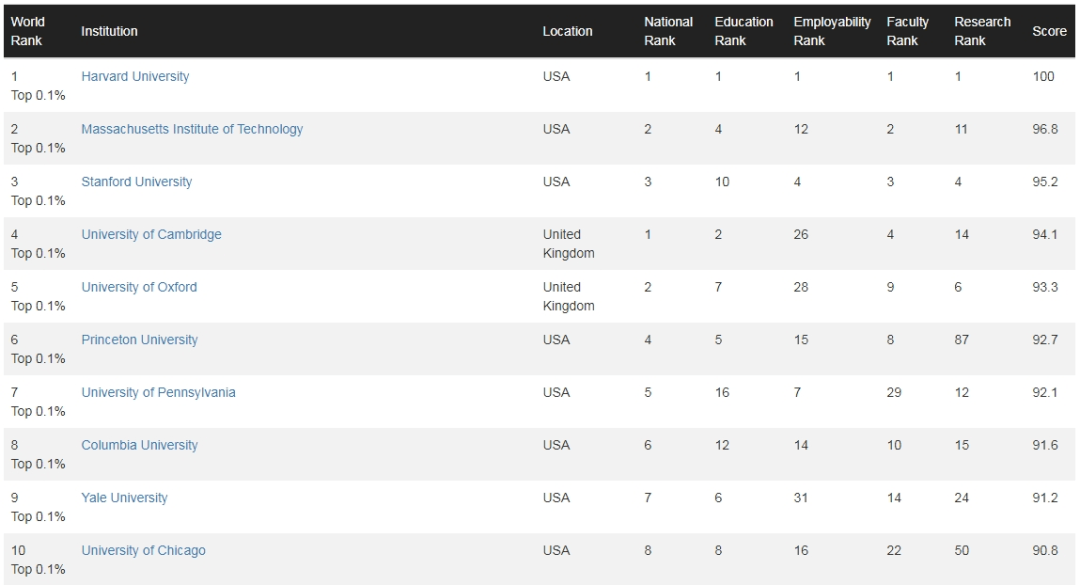This screenshot has width=1080, height=585.
Task: Sort by World Rank column header
Action: (28, 31)
